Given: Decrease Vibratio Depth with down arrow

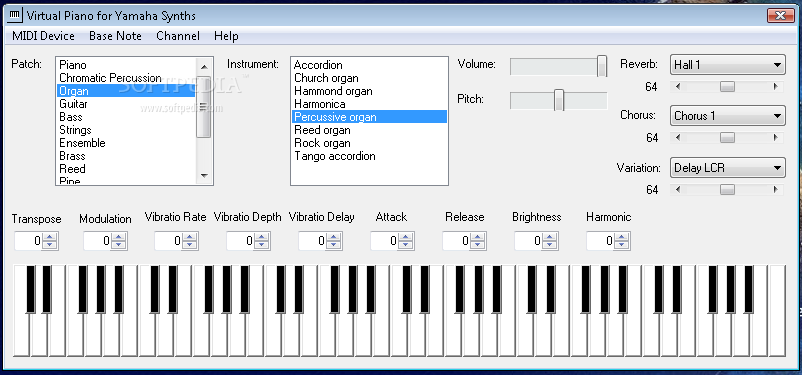Looking at the screenshot, I should point(261,245).
